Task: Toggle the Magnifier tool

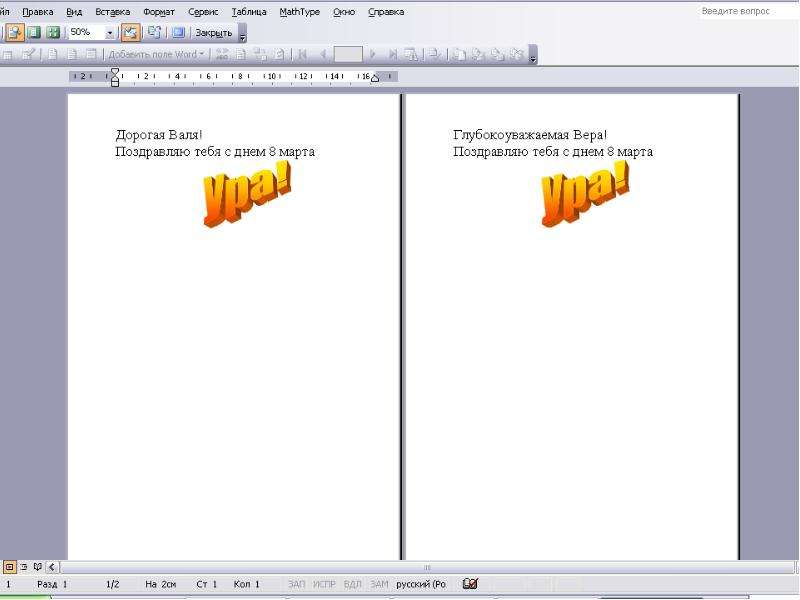Action: pyautogui.click(x=14, y=33)
